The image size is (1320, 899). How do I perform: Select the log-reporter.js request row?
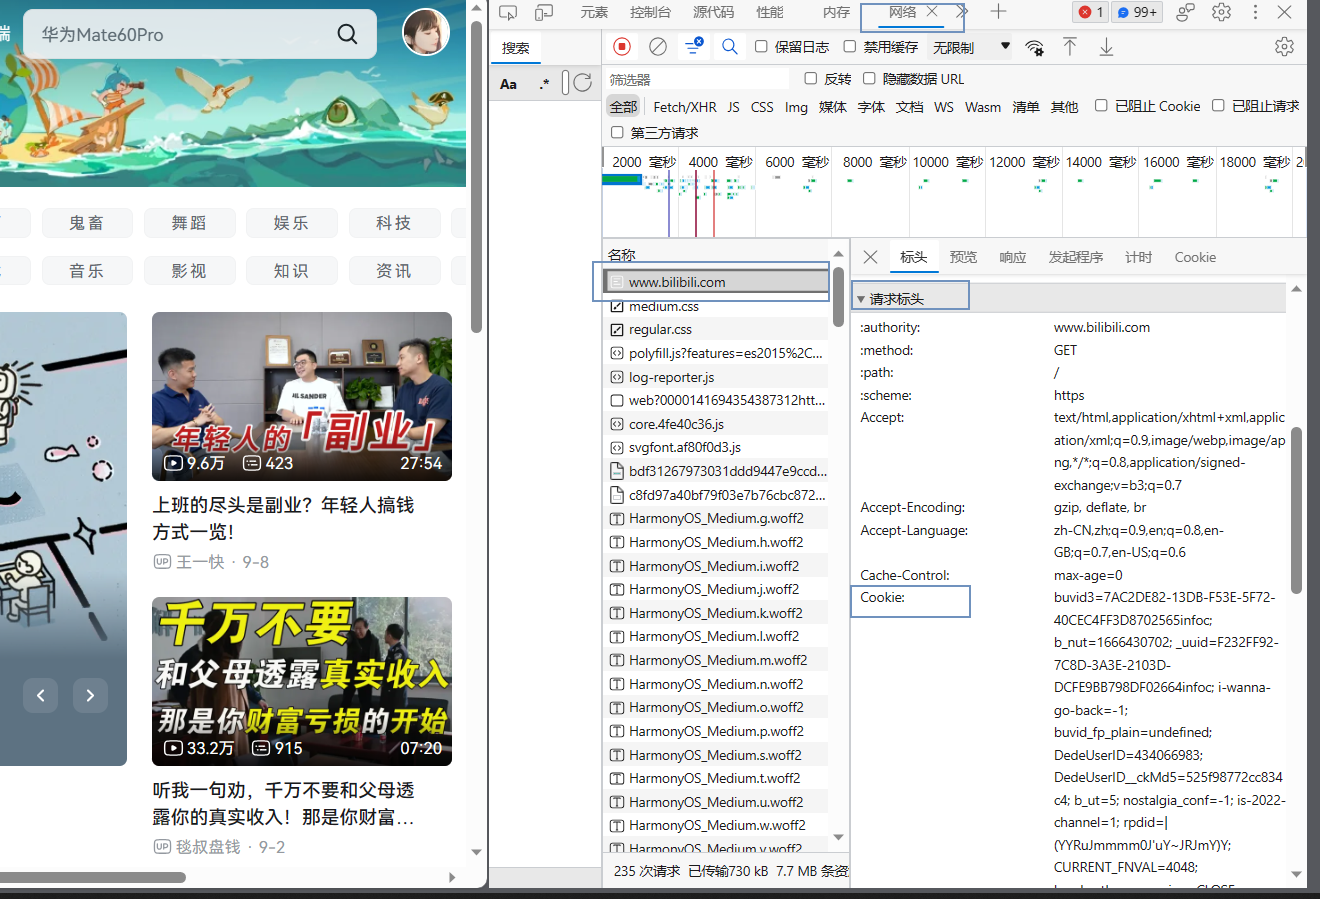(x=716, y=377)
